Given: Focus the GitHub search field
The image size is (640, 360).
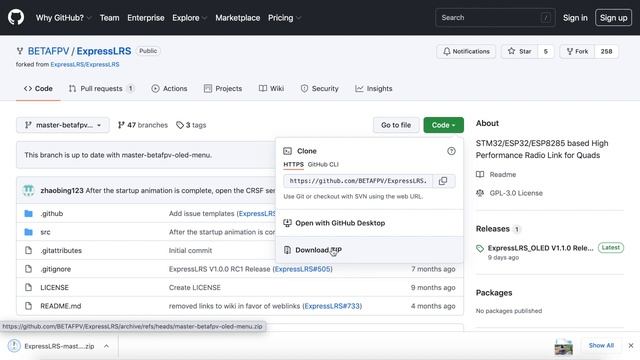Looking at the screenshot, I should click(495, 18).
